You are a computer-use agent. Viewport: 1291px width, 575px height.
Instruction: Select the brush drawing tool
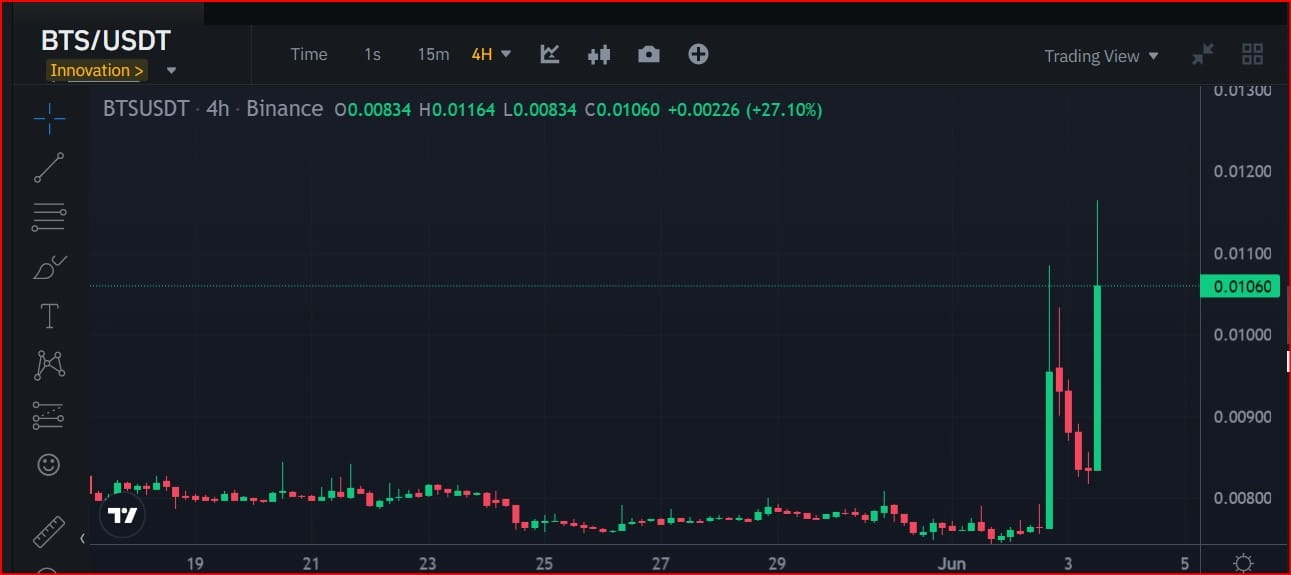point(49,267)
